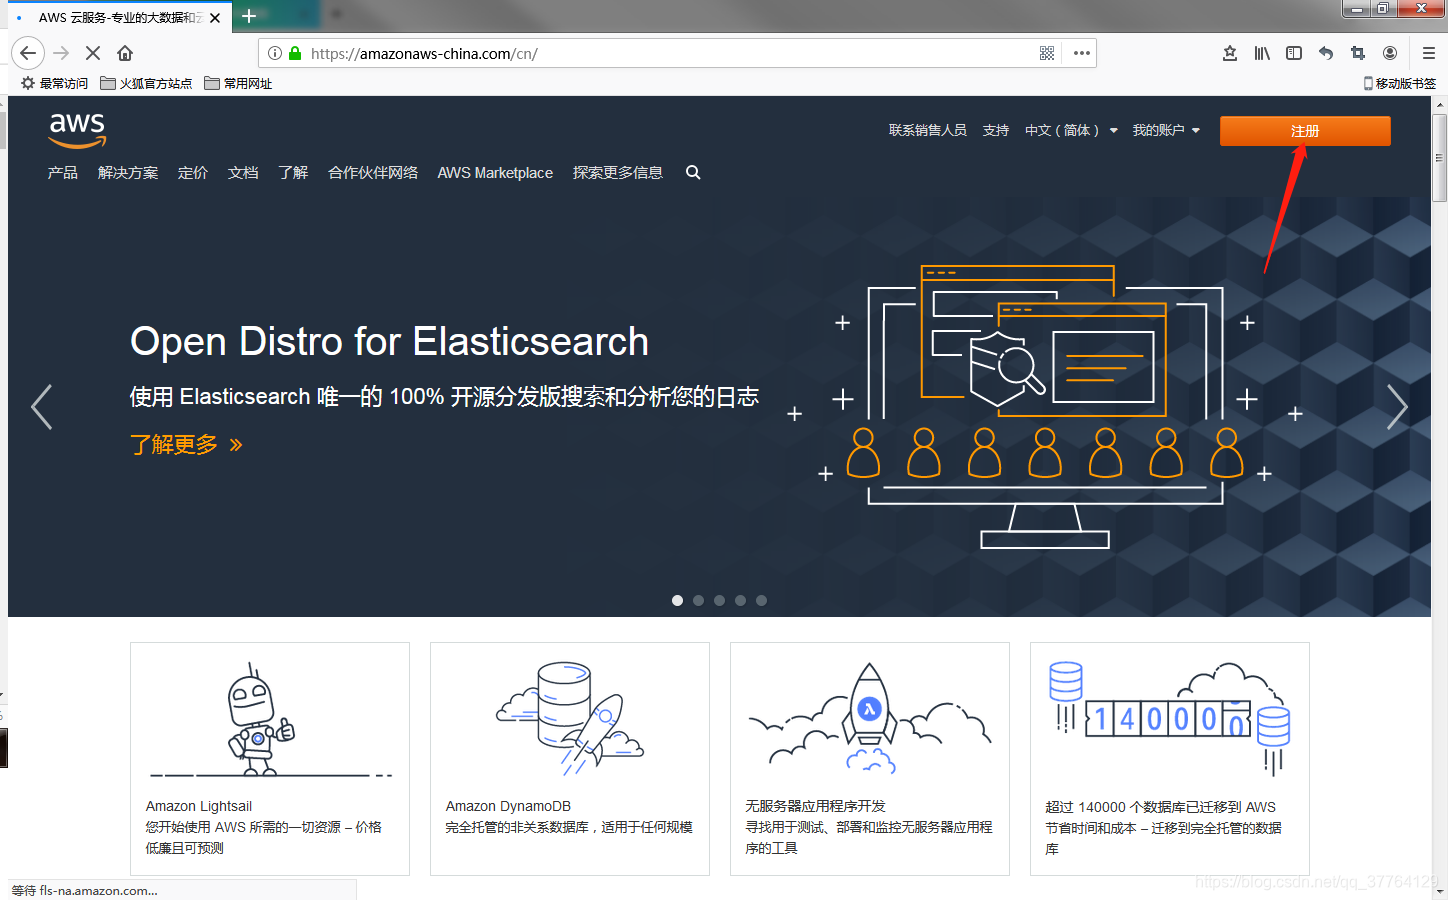Go back to the previous page
Screen dimensions: 1448x900
point(28,53)
